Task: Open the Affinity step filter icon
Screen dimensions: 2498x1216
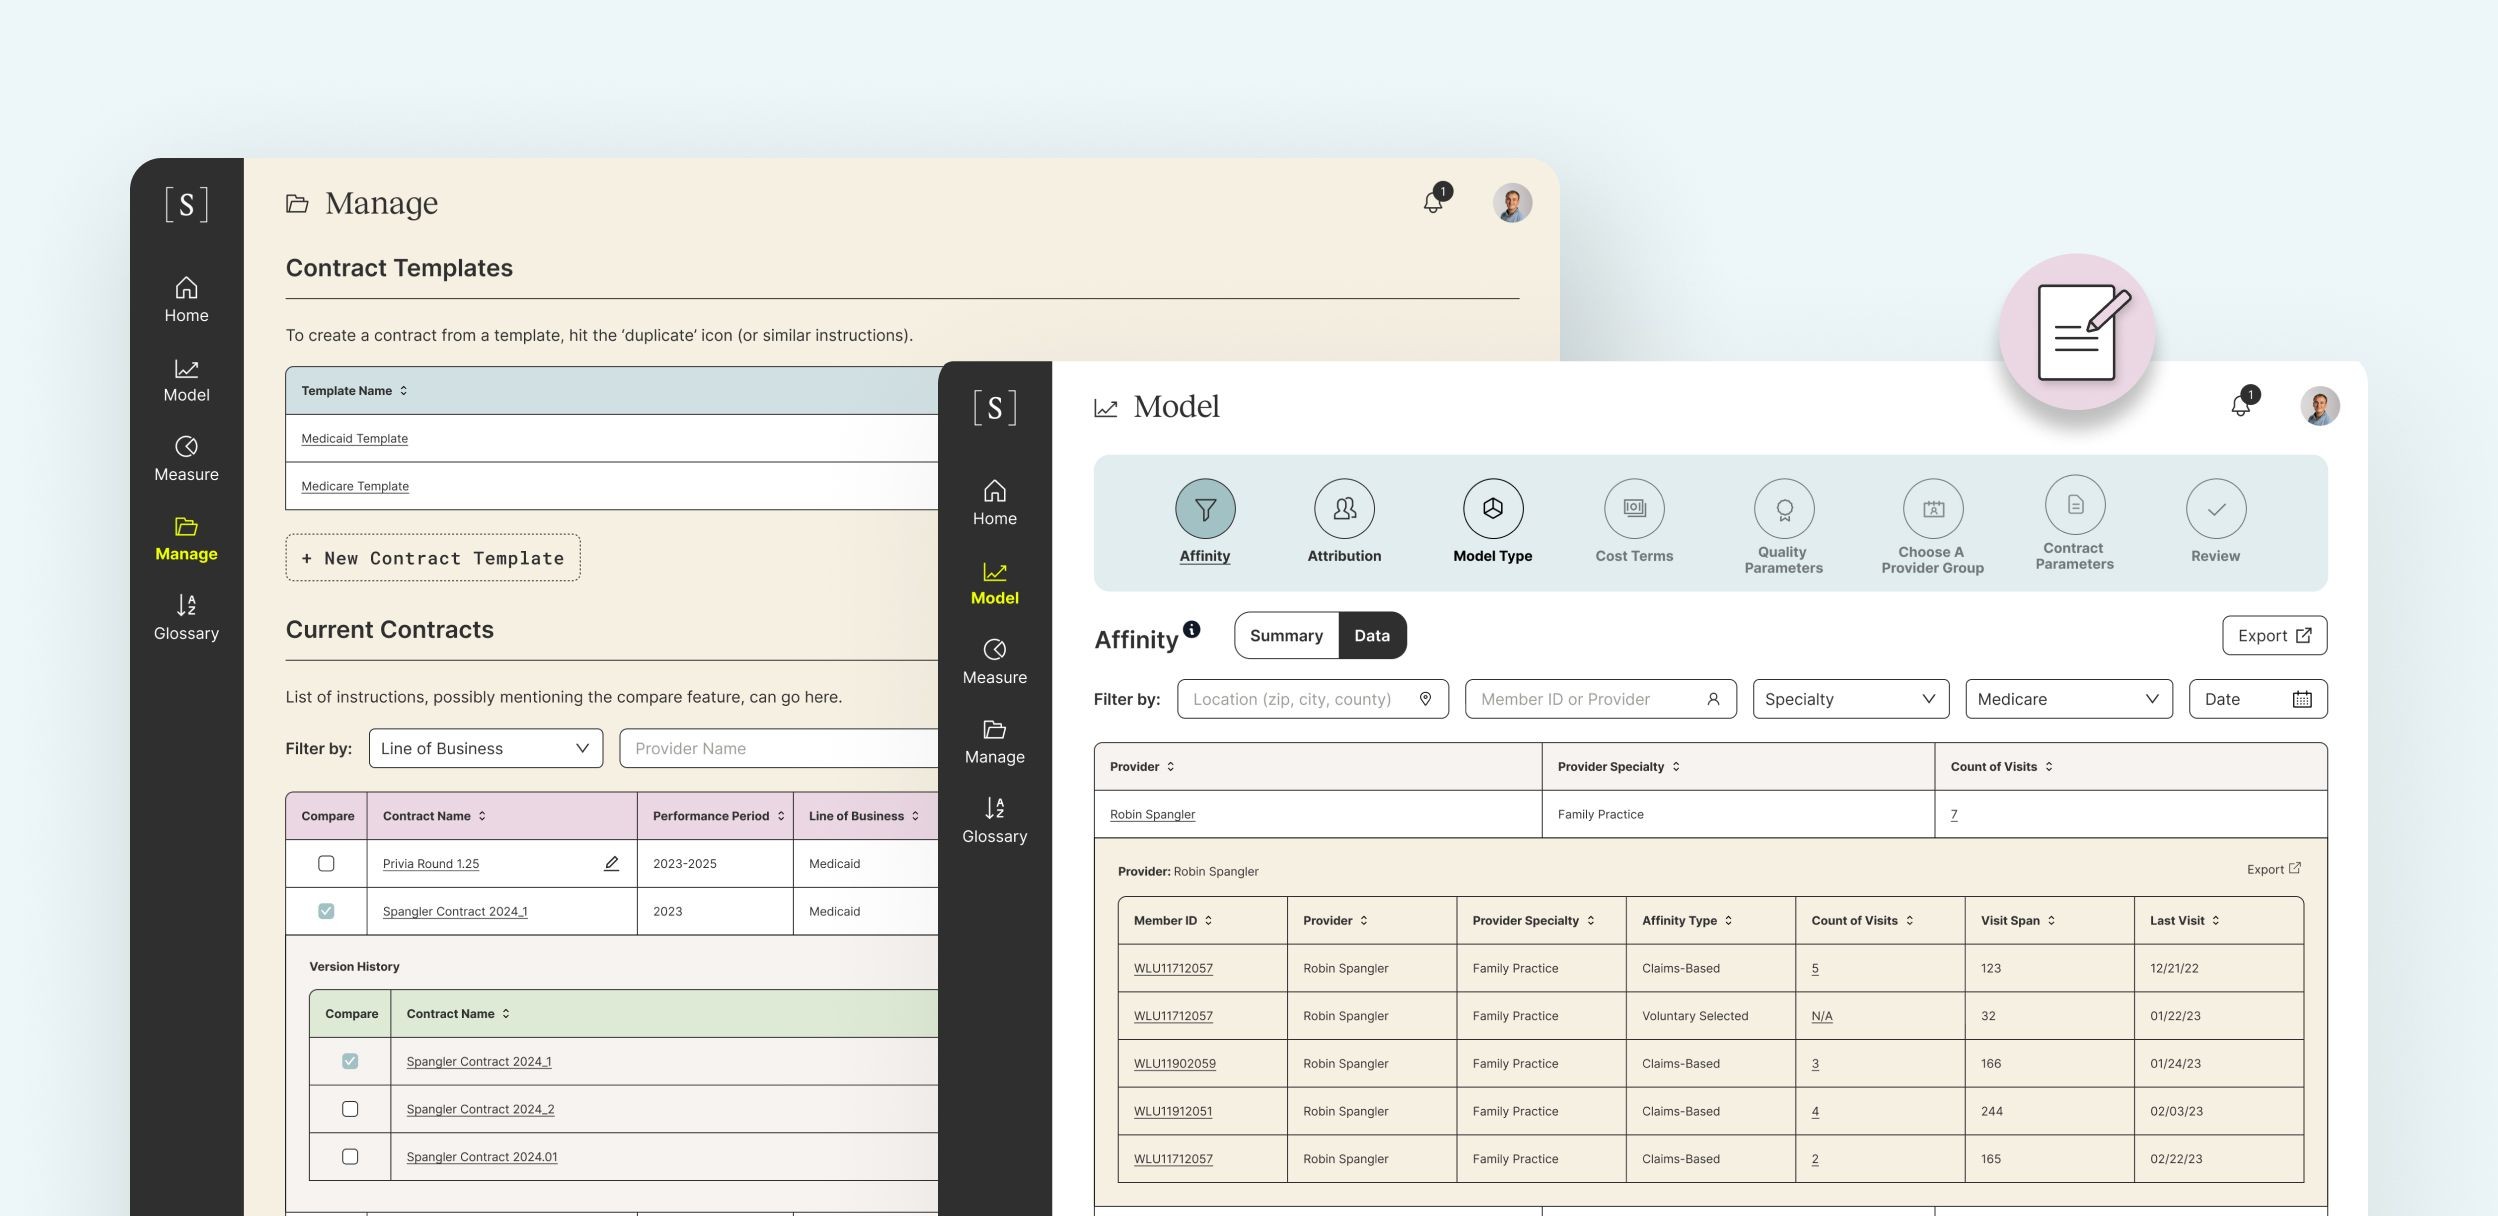Action: [1205, 508]
